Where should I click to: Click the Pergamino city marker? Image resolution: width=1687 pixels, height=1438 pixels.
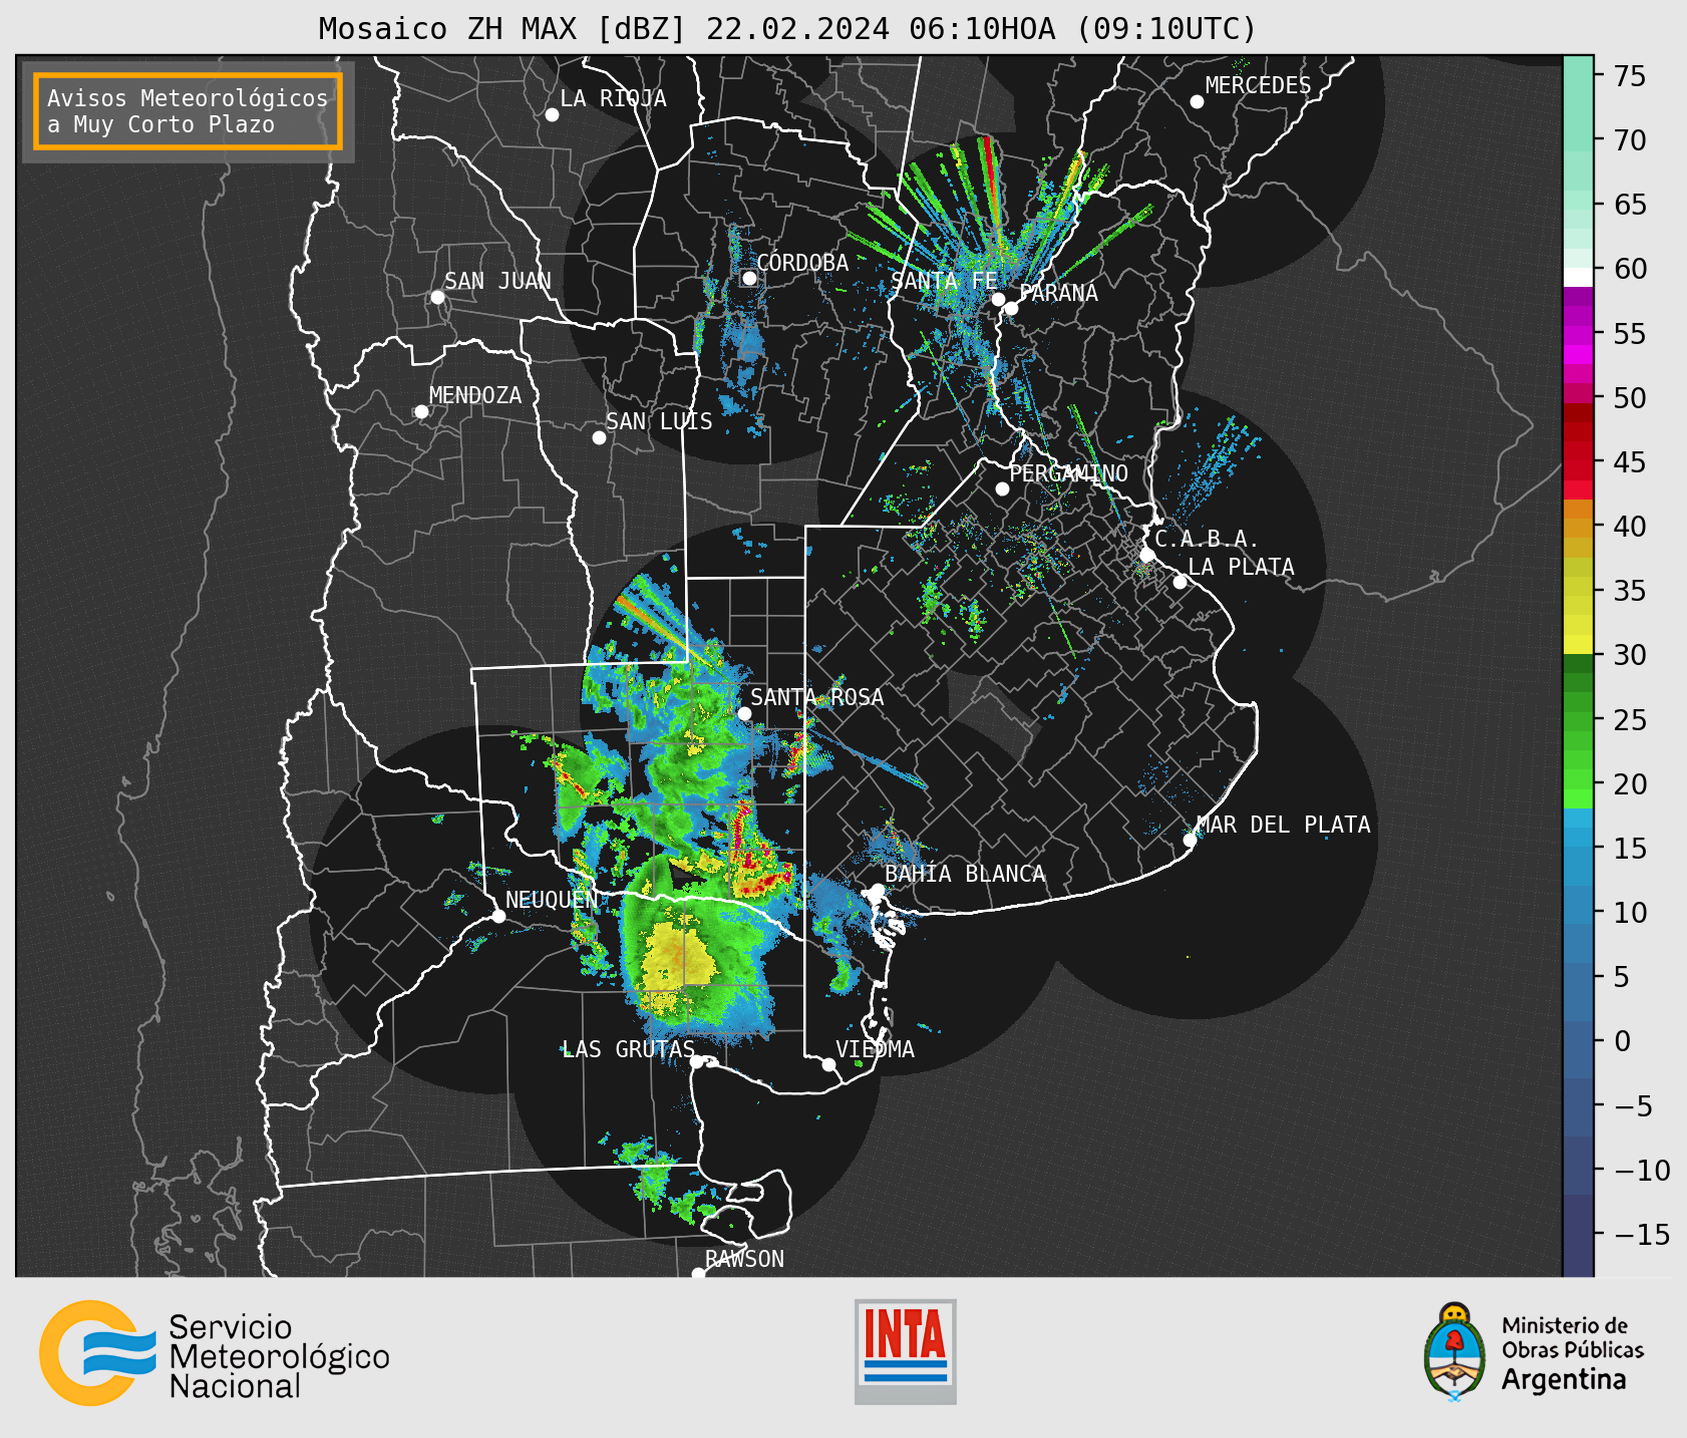[x=1002, y=489]
